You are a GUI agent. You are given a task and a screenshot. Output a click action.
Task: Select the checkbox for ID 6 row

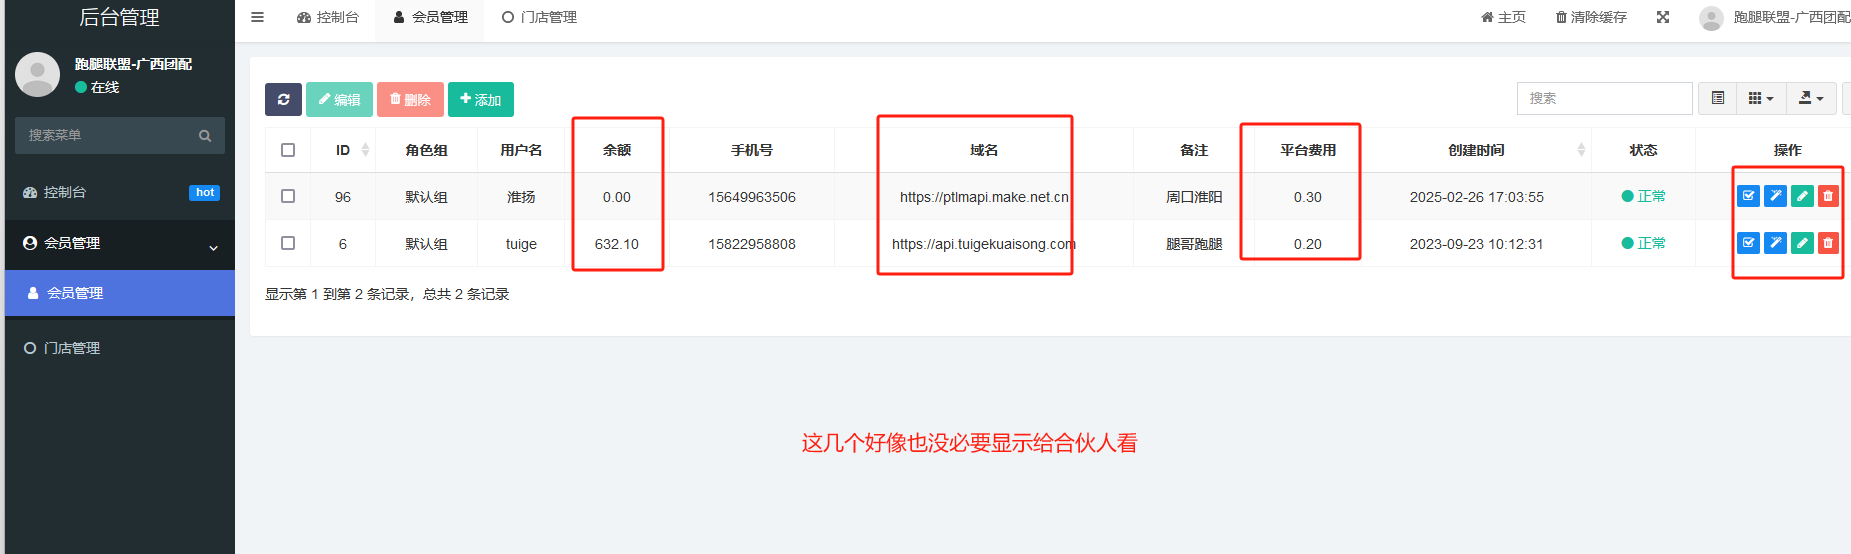288,243
